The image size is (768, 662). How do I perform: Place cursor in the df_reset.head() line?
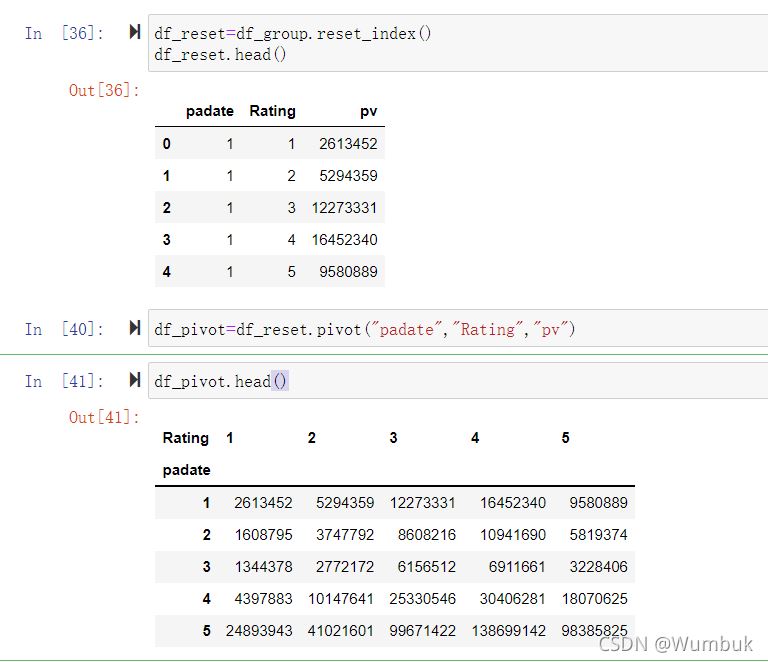(x=220, y=54)
